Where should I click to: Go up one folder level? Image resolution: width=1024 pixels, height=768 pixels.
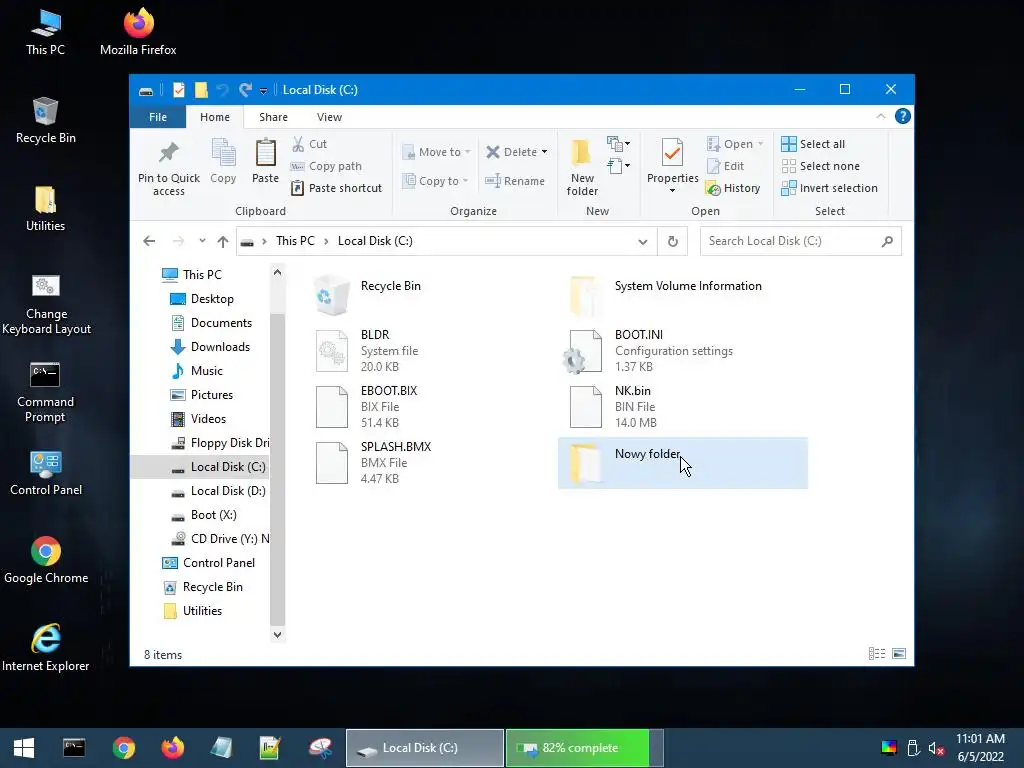point(223,241)
